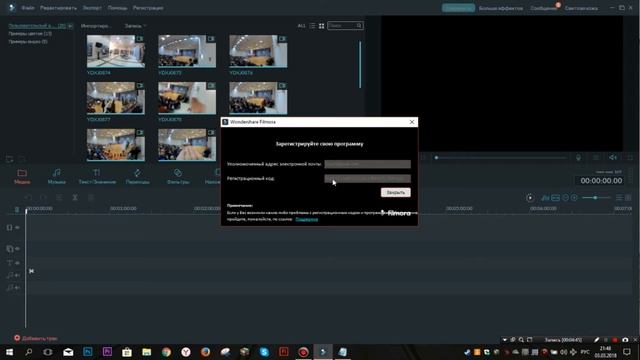Click the media library vertical scrollbar

pyautogui.click(x=360, y=64)
